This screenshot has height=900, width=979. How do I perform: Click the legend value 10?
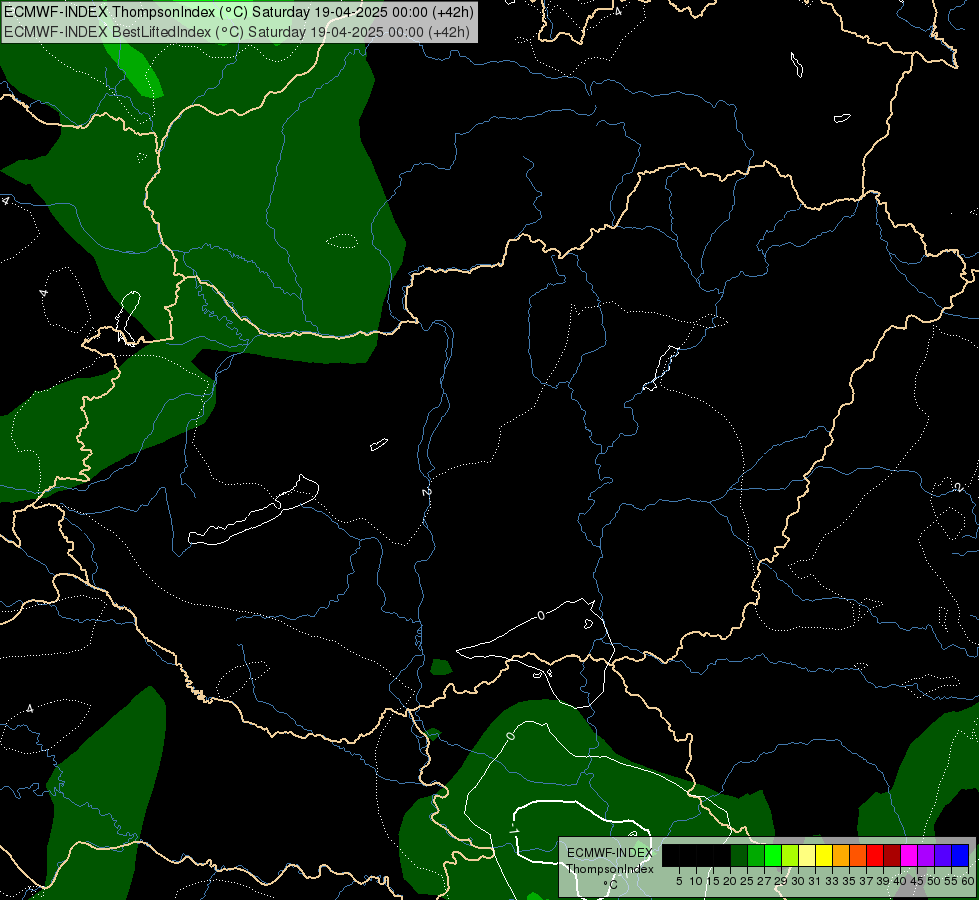click(696, 881)
